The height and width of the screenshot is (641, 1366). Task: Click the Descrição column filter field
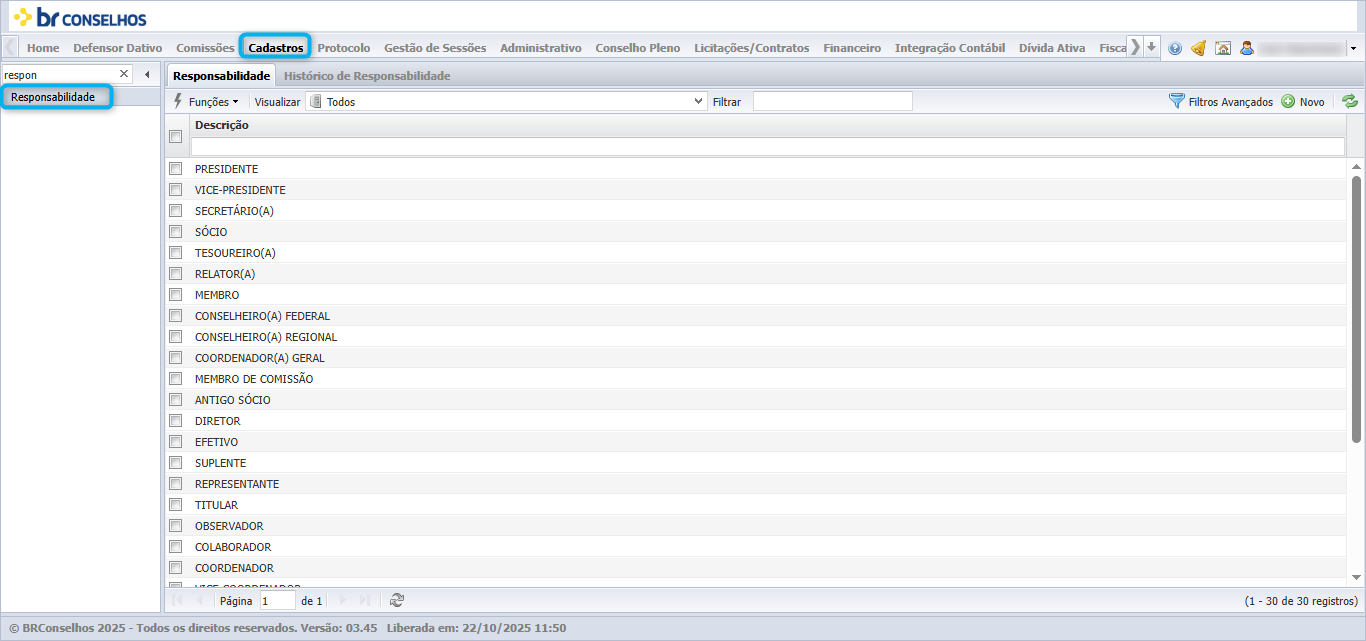pos(768,147)
